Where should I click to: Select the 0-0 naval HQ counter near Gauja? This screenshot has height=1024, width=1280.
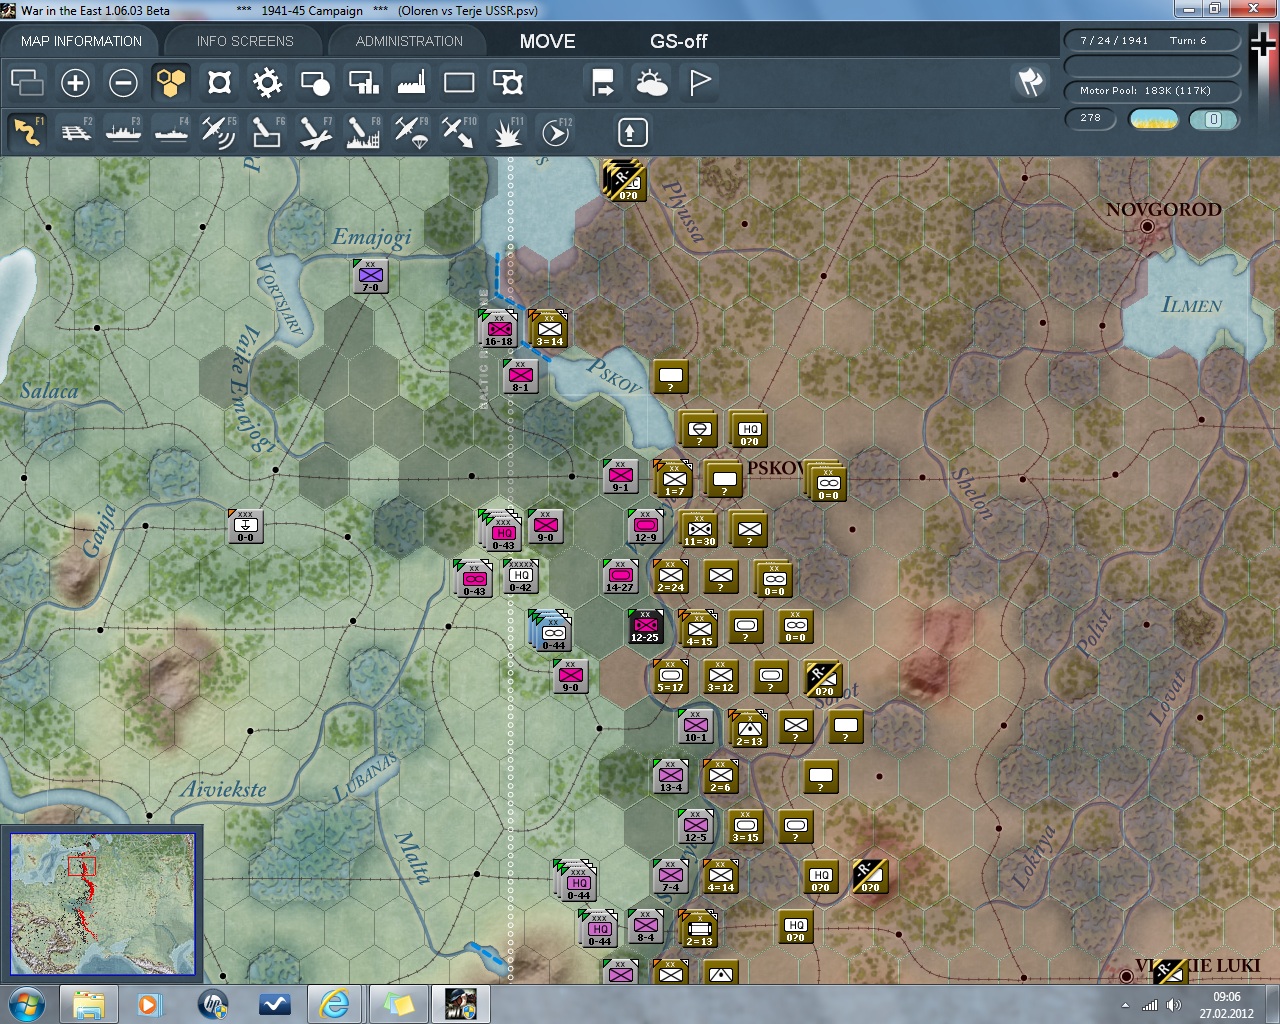click(245, 526)
